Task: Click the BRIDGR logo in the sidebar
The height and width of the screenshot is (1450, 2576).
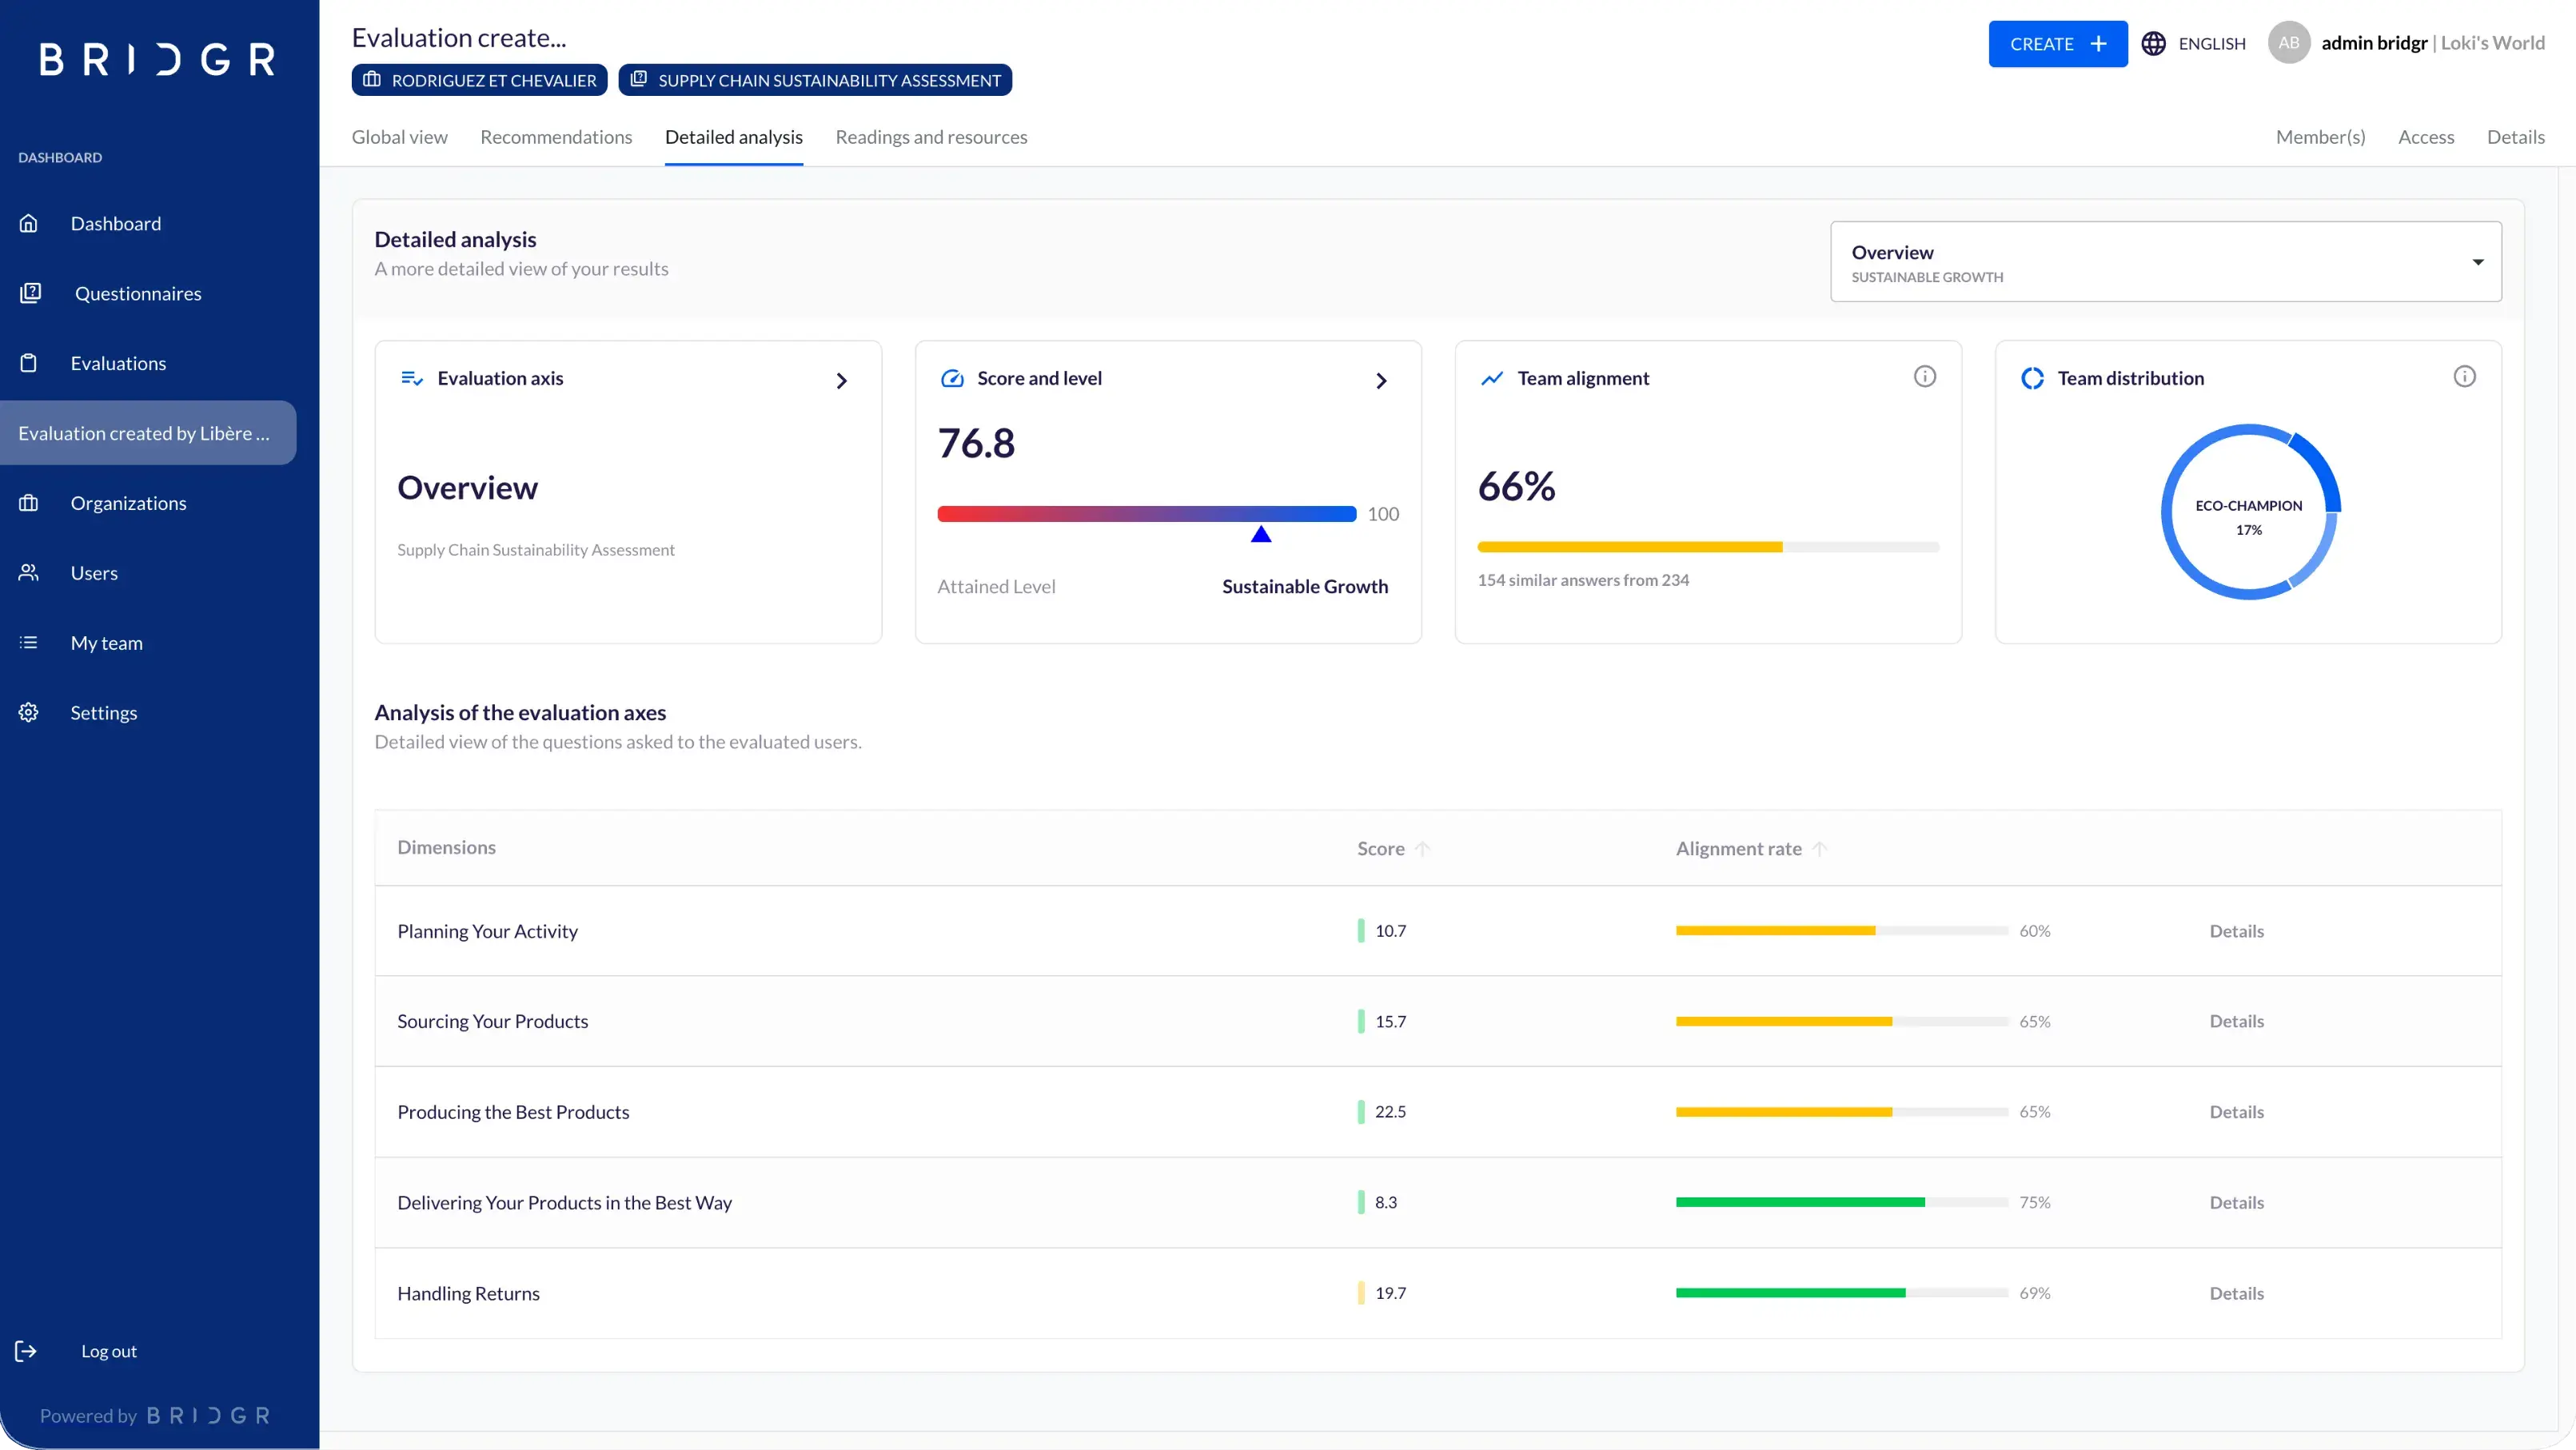Action: (x=158, y=59)
